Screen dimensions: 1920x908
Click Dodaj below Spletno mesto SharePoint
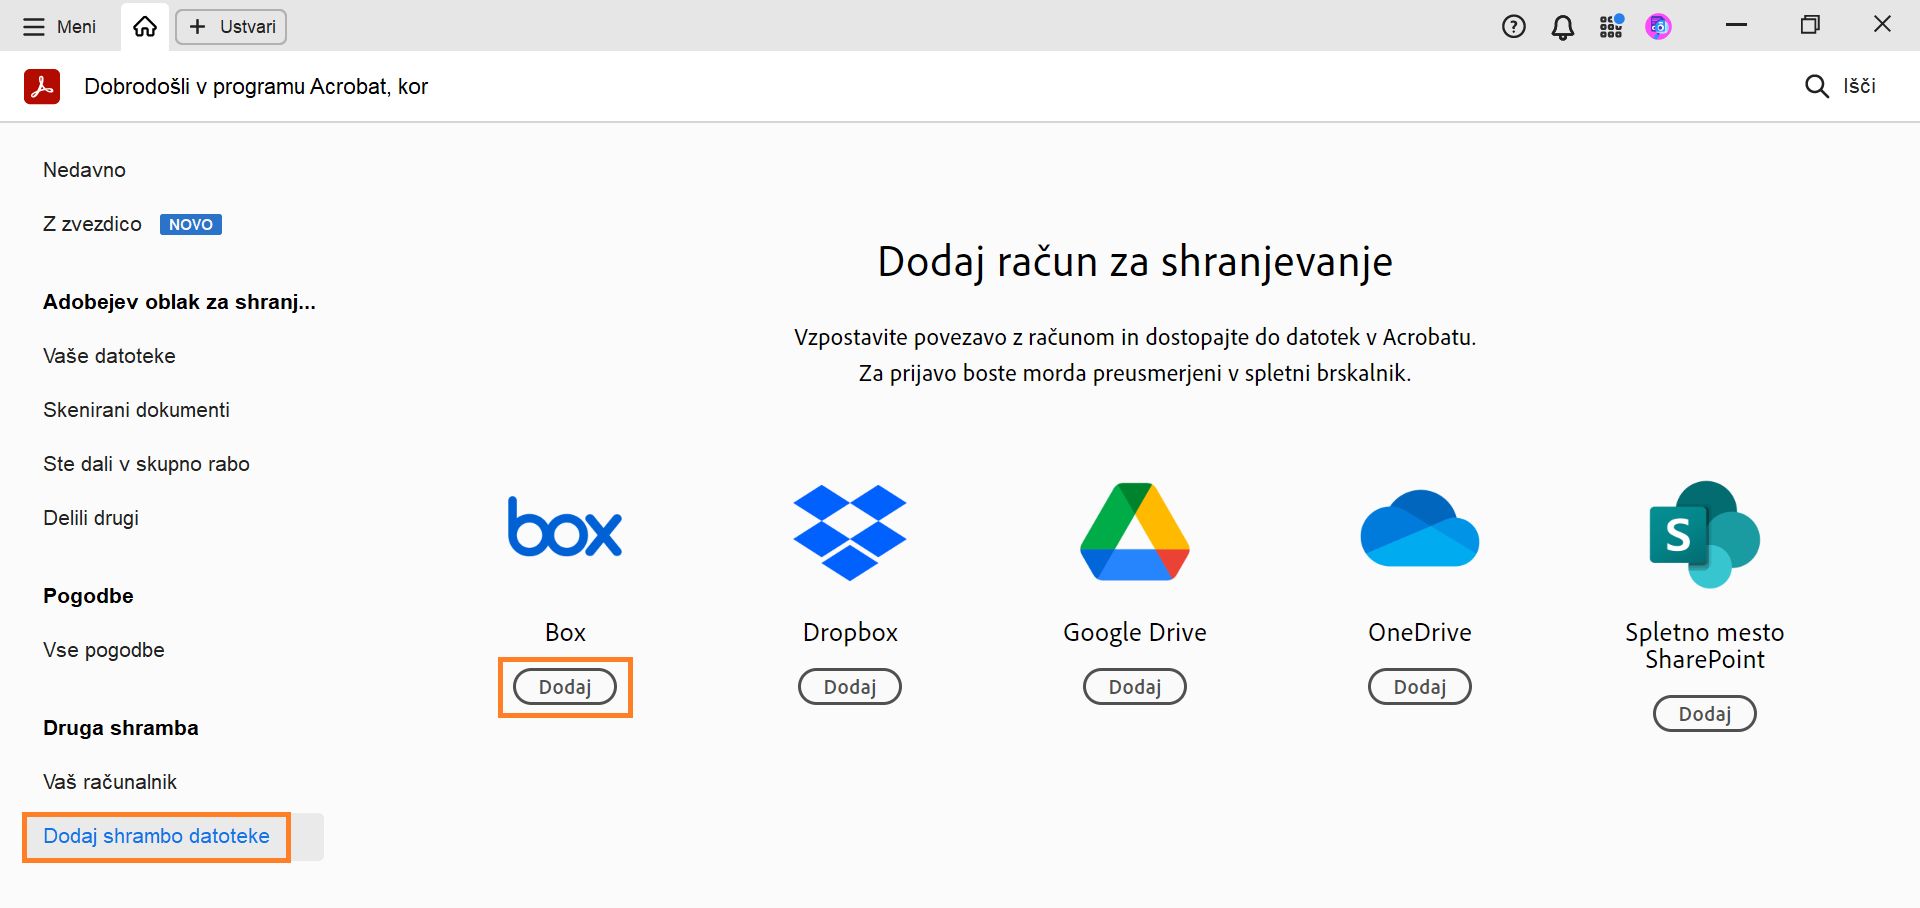click(1704, 713)
